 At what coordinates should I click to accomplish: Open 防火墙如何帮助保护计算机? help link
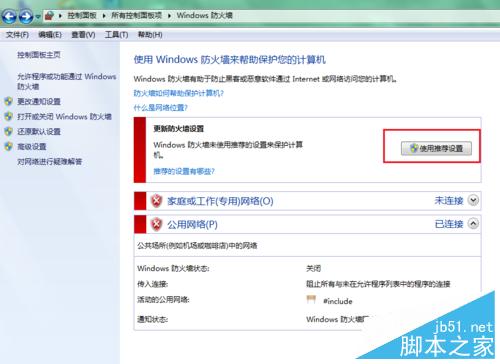click(x=178, y=93)
